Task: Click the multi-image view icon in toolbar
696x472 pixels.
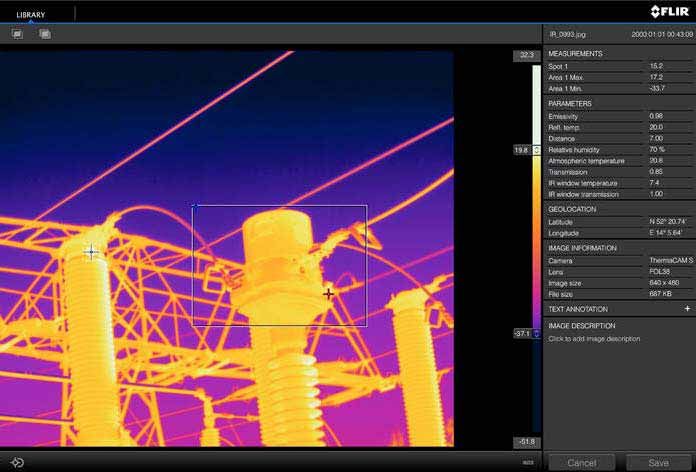Action: (45, 34)
